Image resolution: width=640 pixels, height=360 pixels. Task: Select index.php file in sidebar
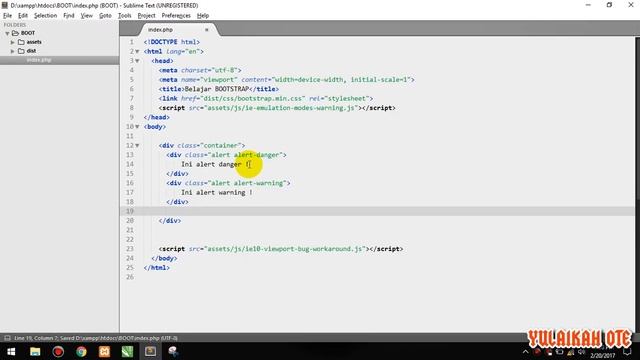[x=39, y=60]
